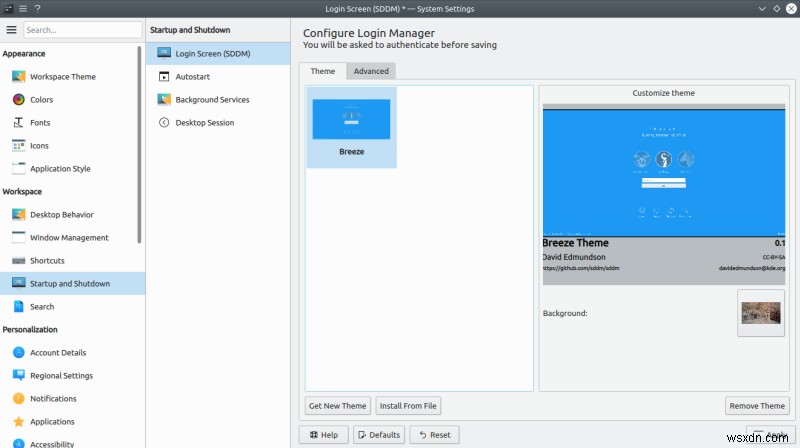Select Fonts category text
This screenshot has width=800, height=448.
pyautogui.click(x=40, y=122)
